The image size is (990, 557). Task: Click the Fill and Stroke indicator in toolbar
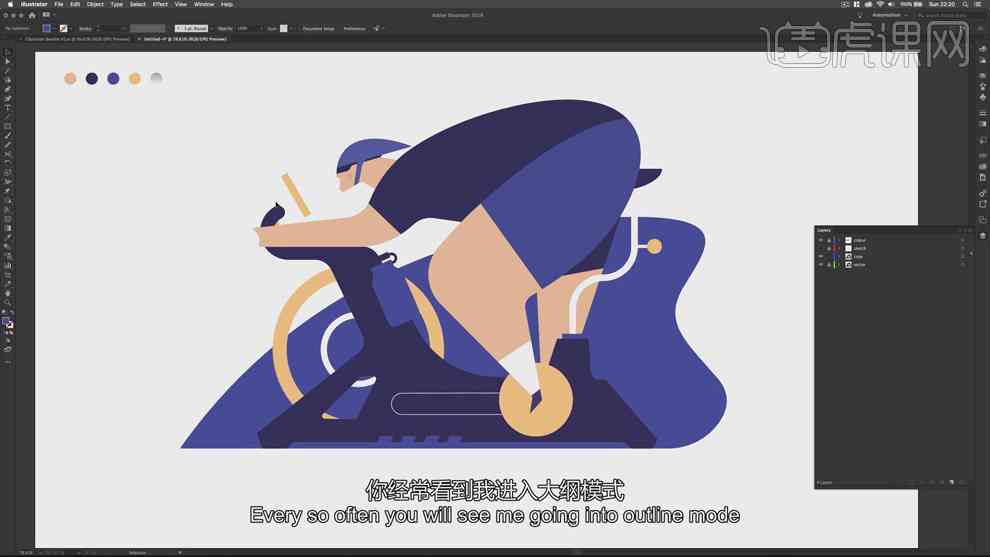(x=8, y=323)
